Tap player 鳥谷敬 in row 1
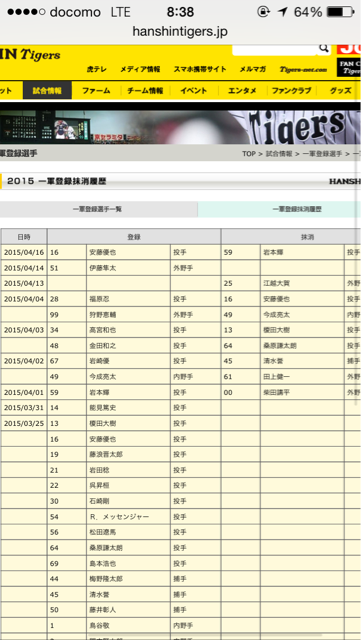361x640 pixels. 99,625
